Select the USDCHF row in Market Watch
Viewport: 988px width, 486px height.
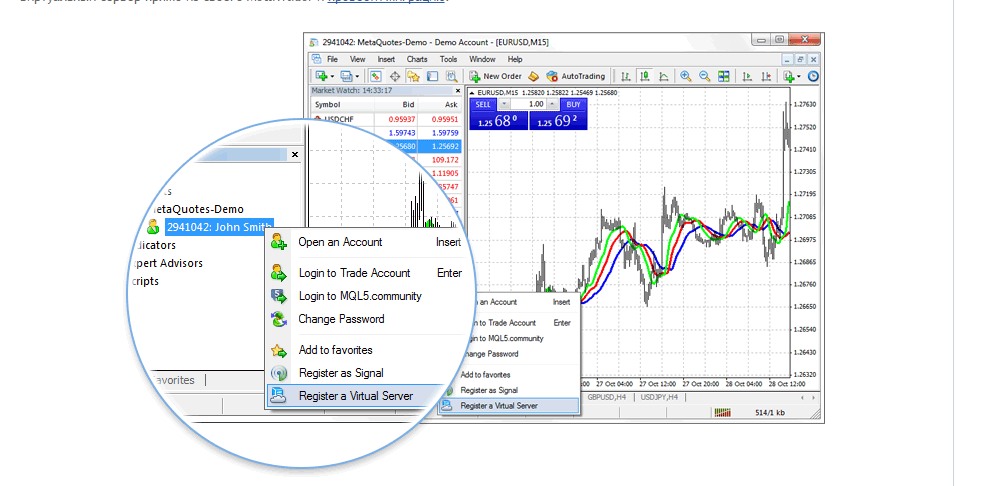387,119
